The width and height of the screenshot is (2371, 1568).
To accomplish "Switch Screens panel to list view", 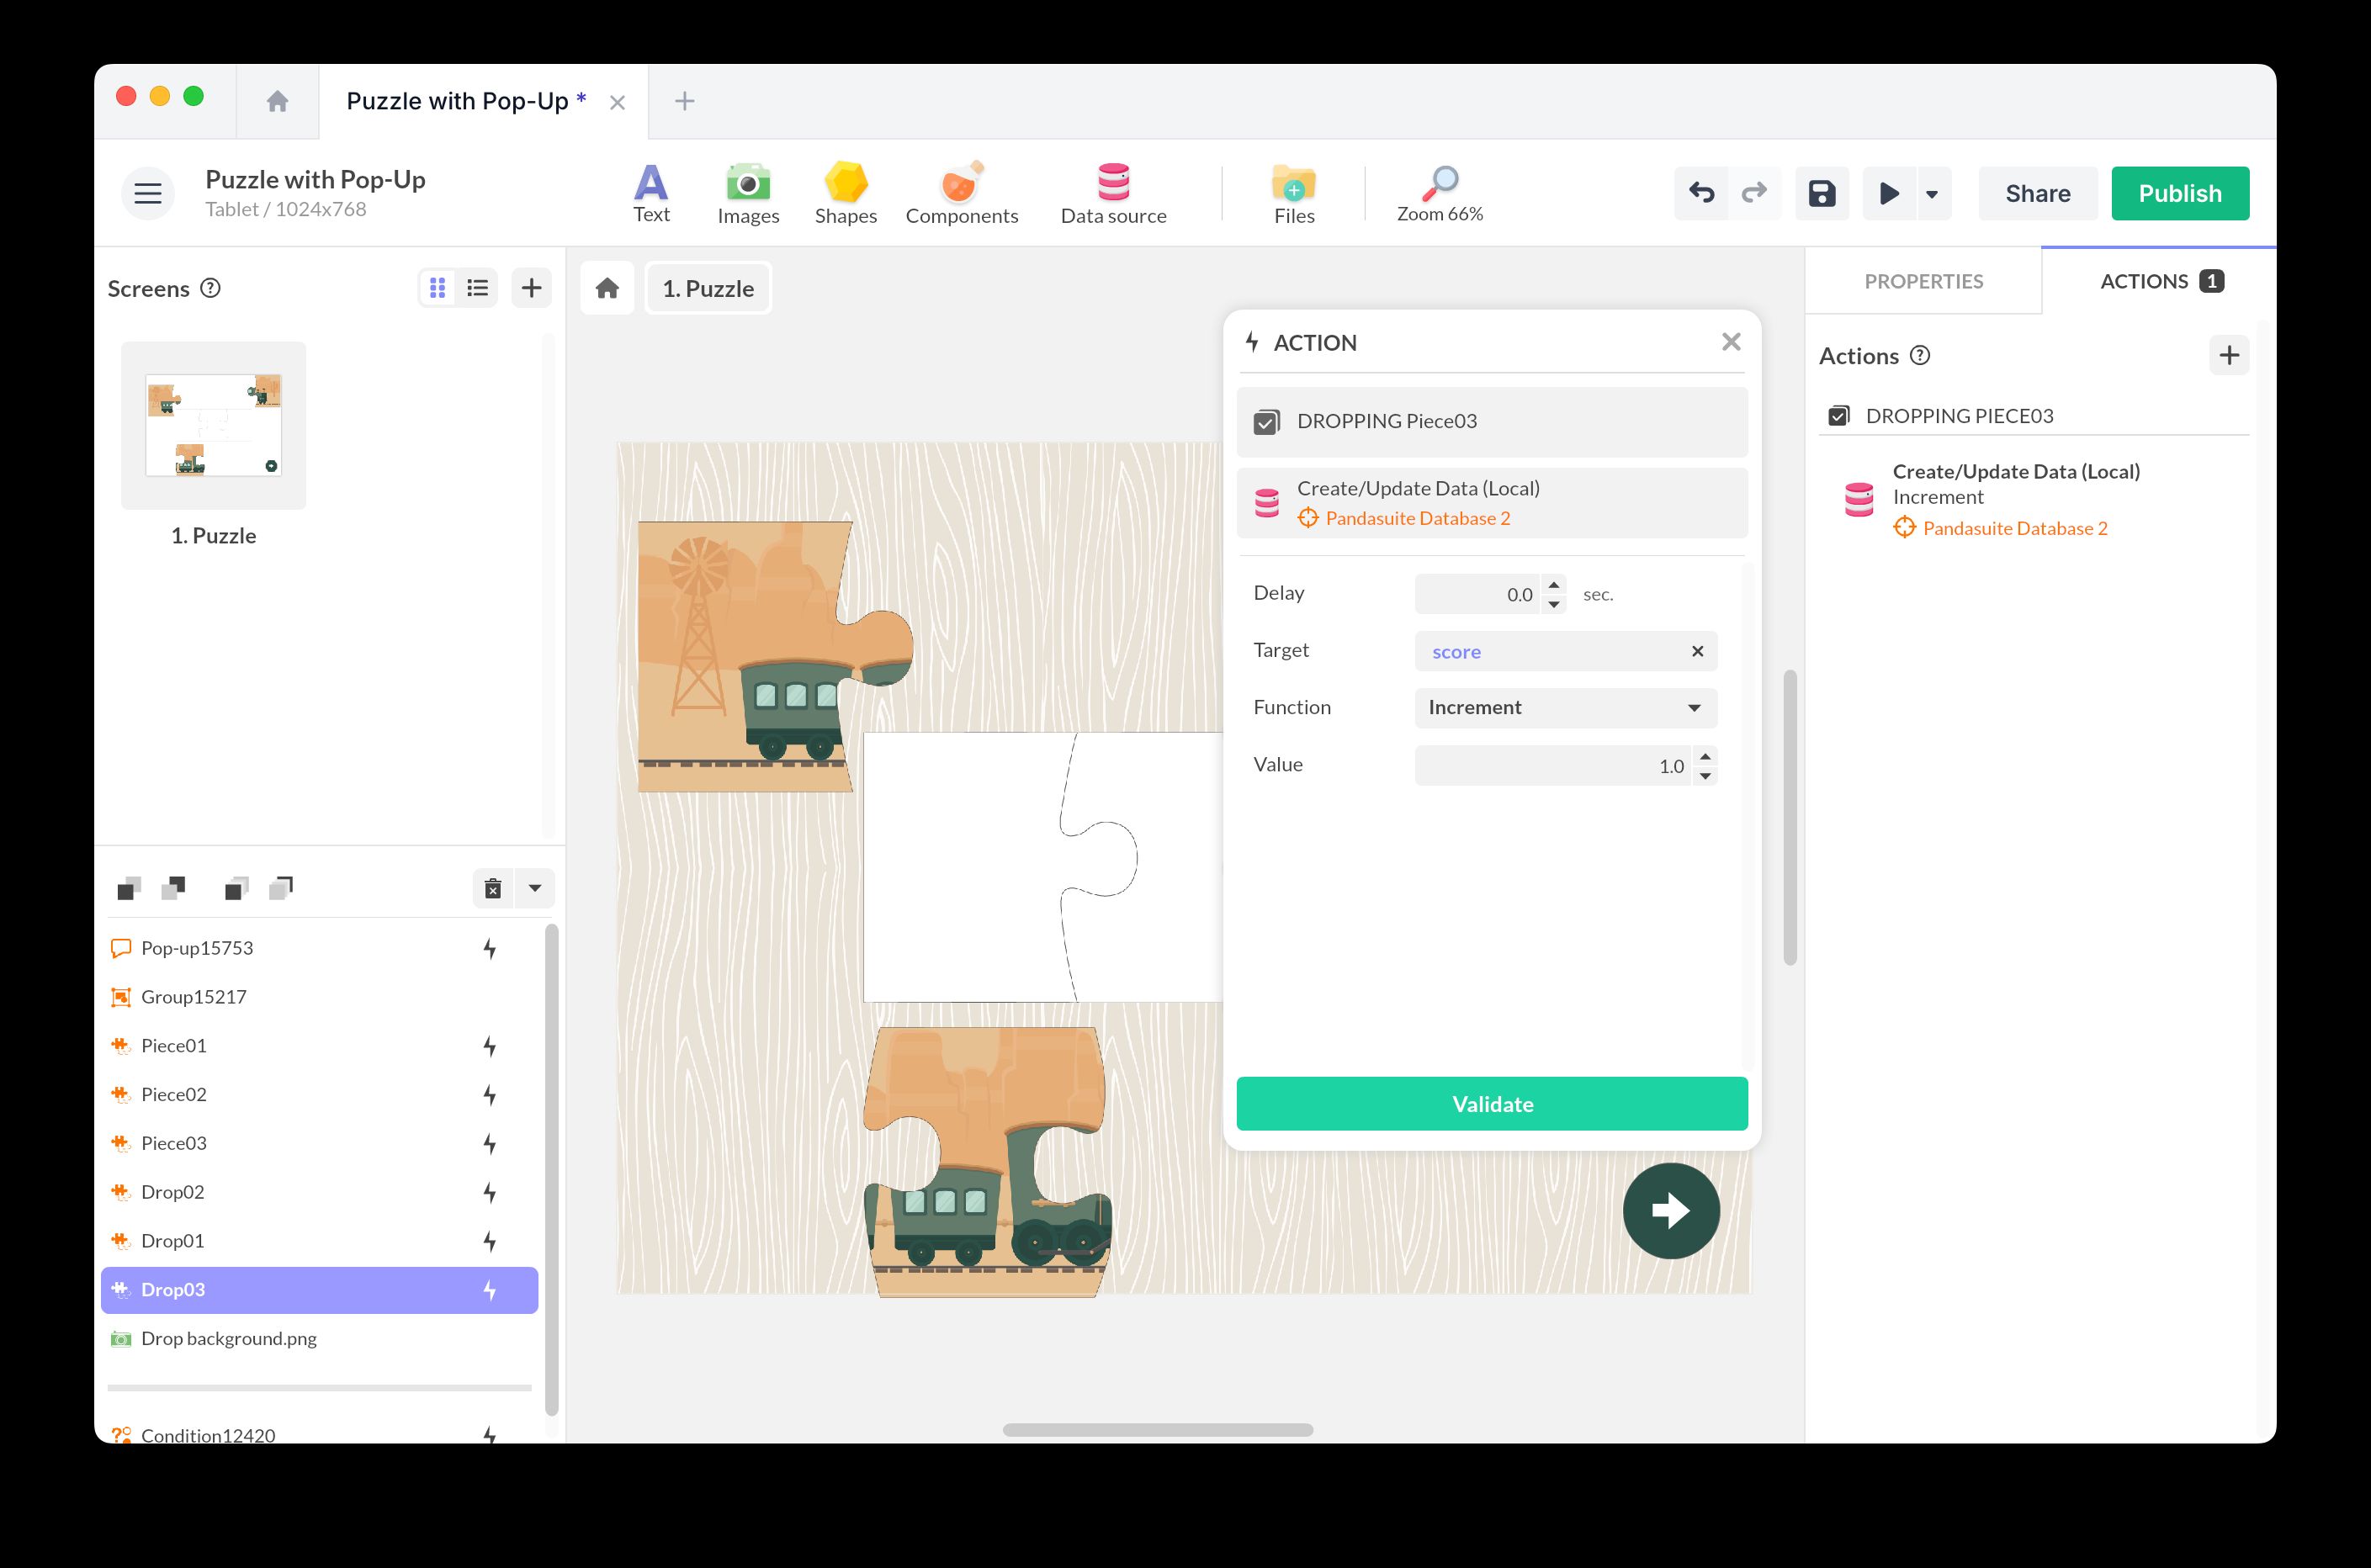I will pyautogui.click(x=478, y=288).
